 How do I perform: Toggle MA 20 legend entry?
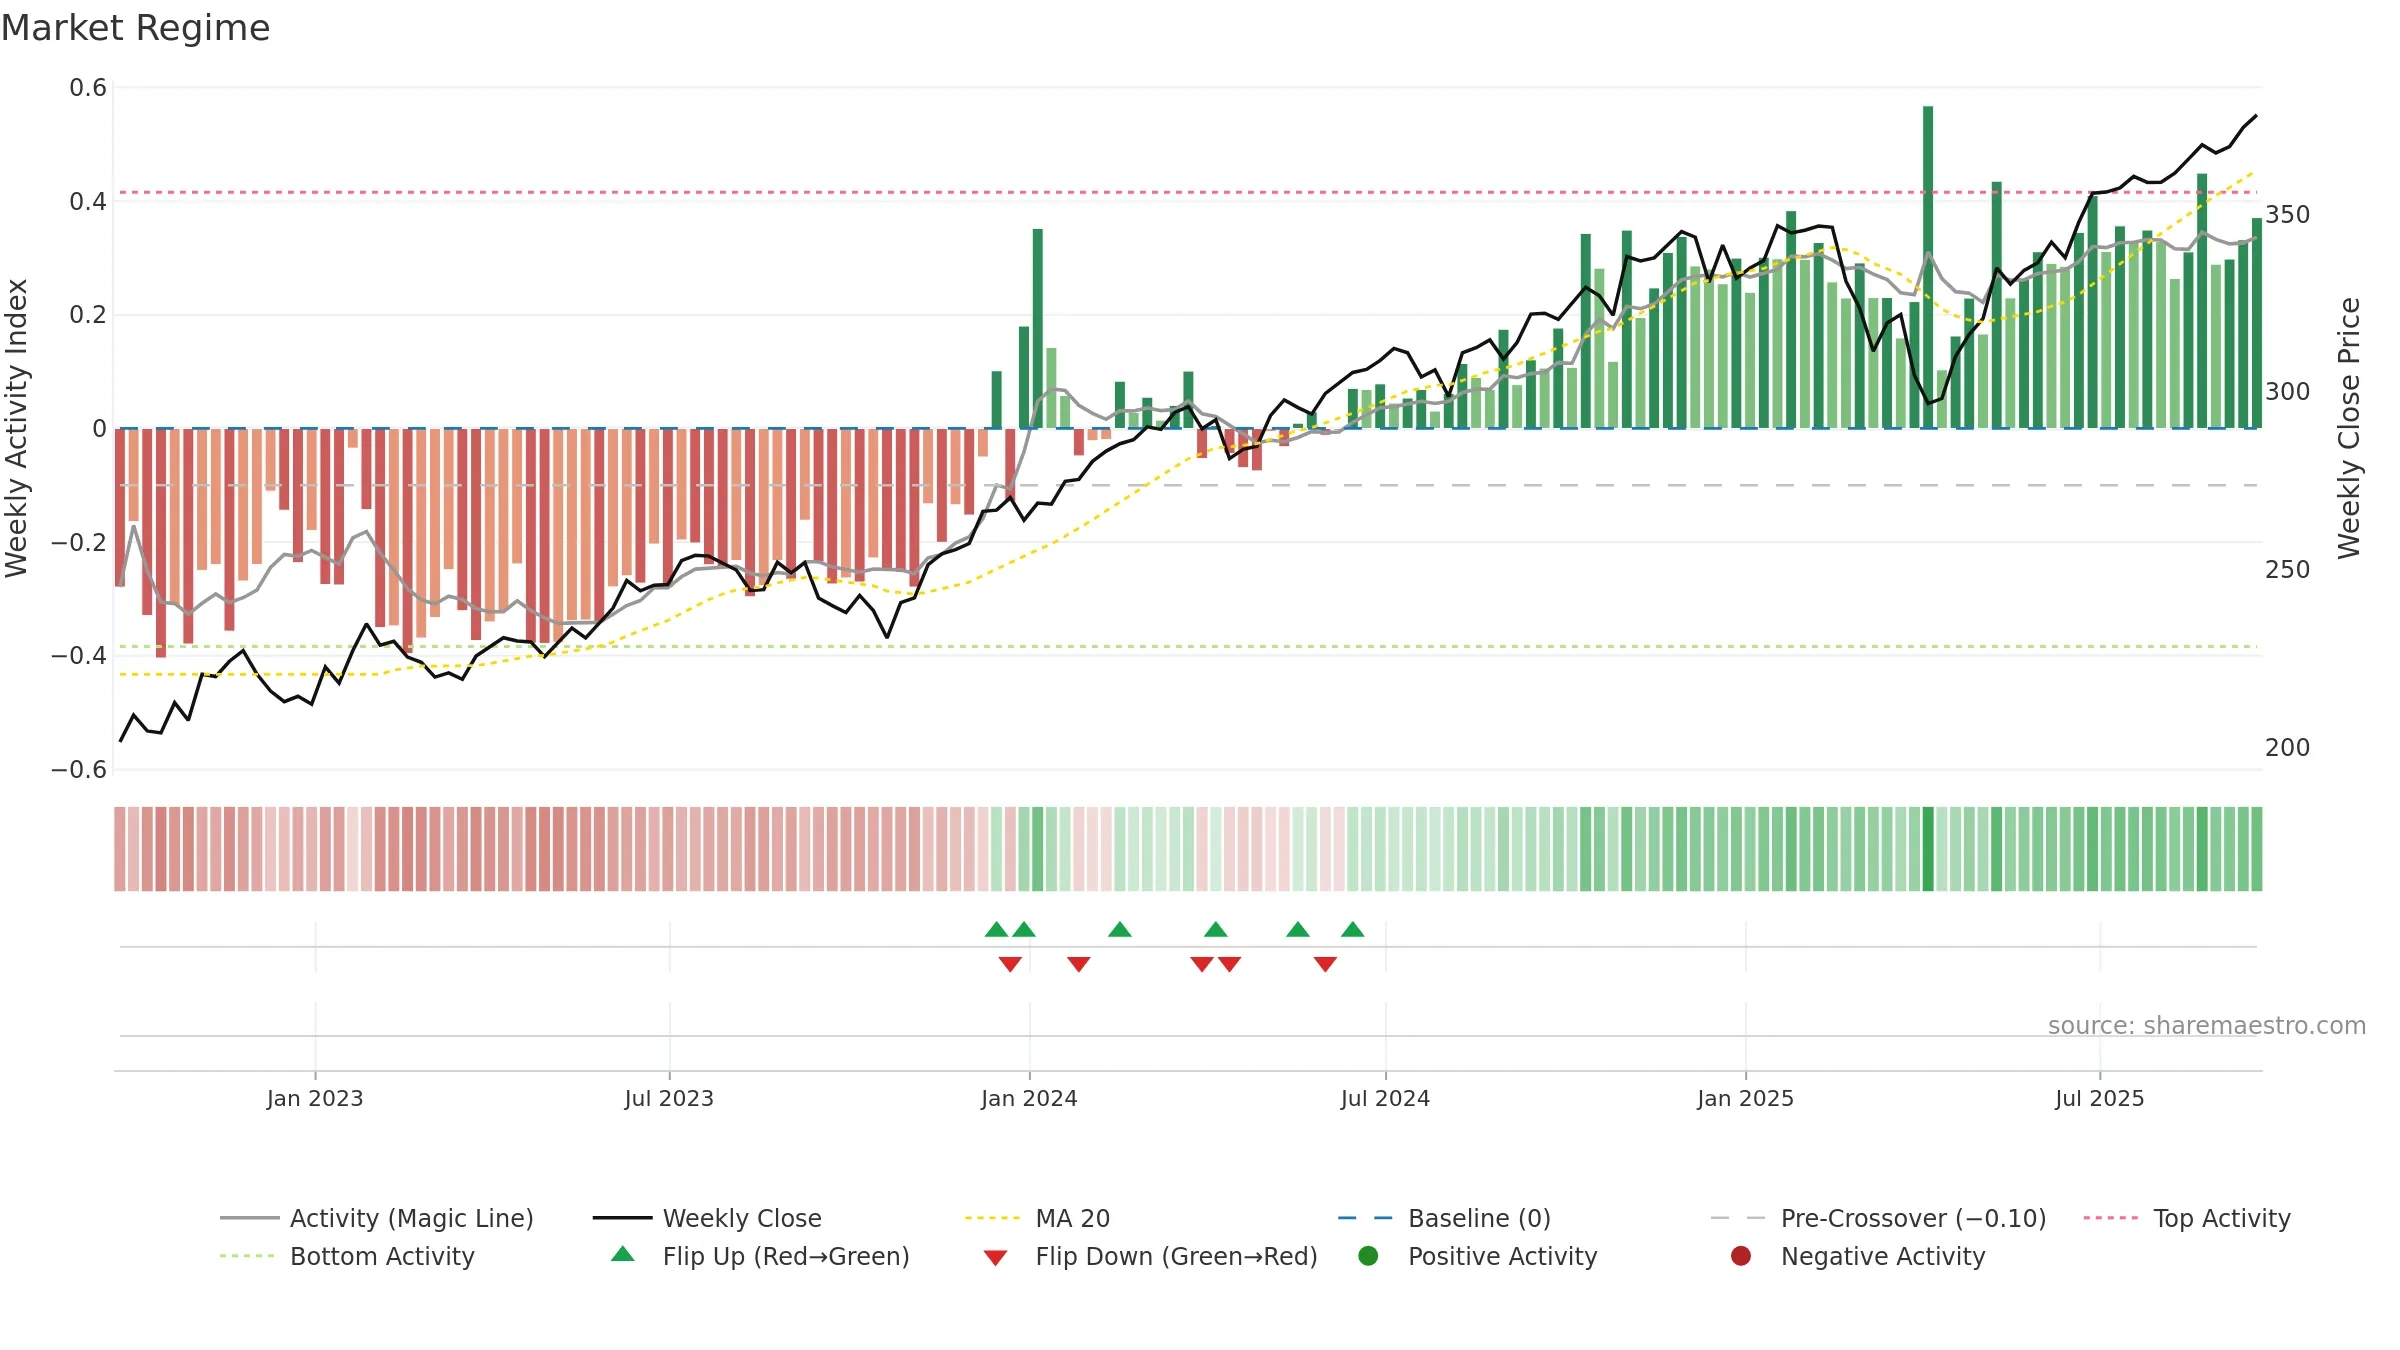1037,1218
